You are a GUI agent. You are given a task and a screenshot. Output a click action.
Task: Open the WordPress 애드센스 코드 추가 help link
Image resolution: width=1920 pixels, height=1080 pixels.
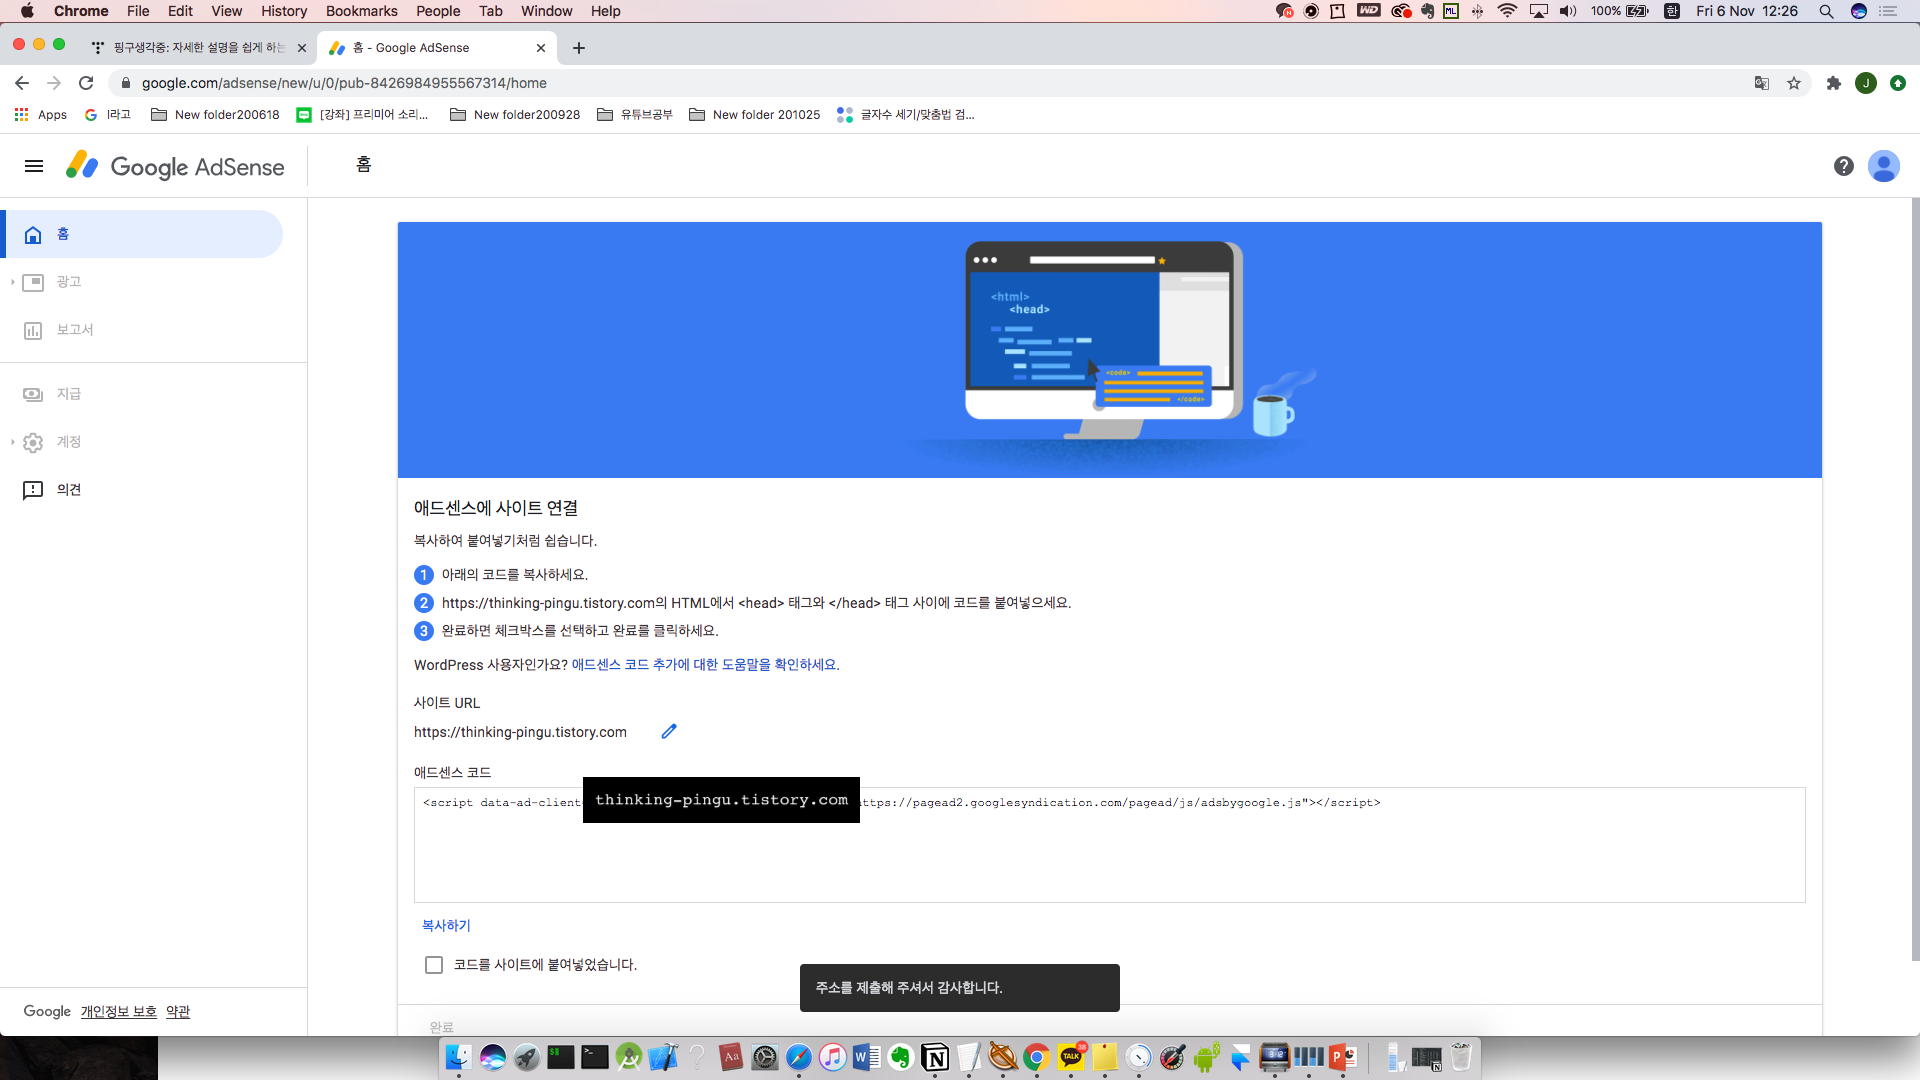coord(705,665)
